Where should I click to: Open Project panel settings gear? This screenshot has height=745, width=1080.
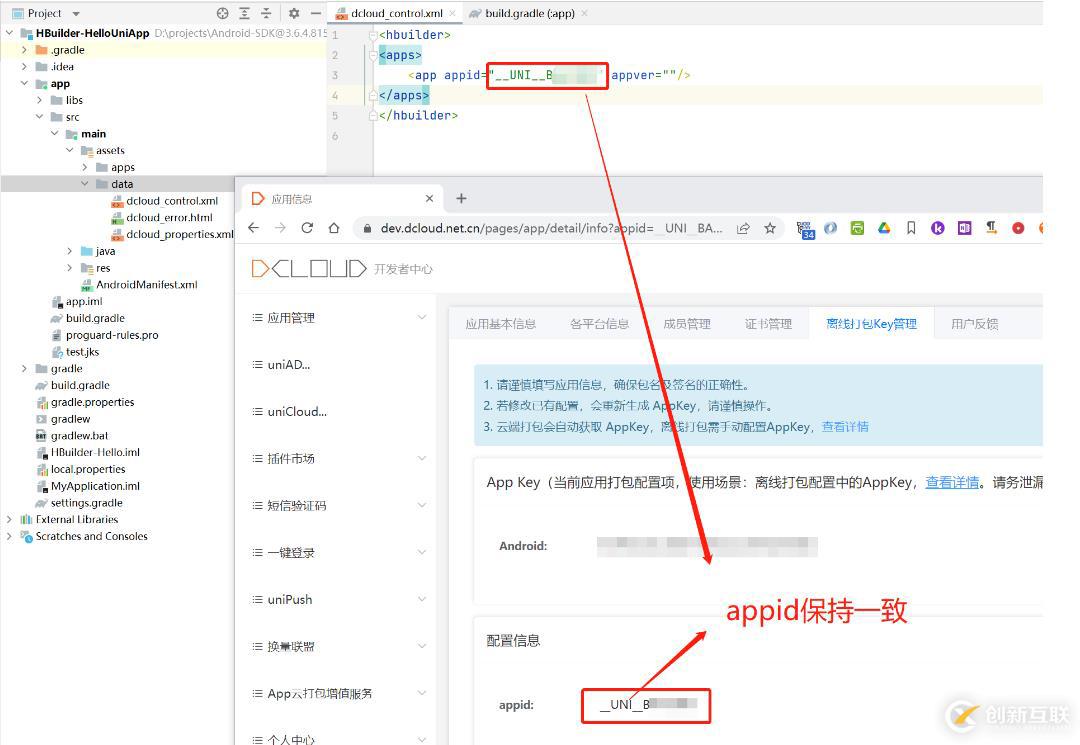[x=294, y=13]
